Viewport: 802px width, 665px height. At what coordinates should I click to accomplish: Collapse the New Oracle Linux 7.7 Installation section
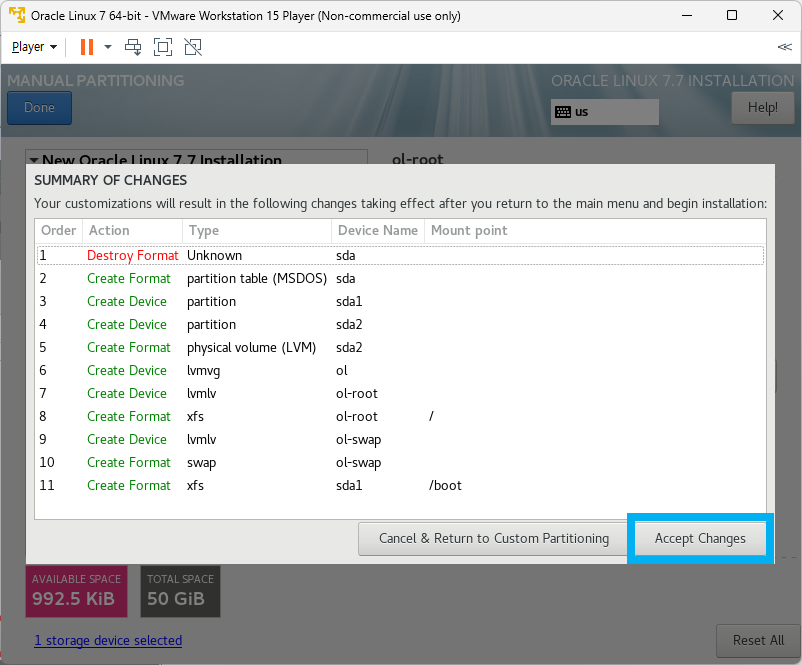tap(34, 160)
